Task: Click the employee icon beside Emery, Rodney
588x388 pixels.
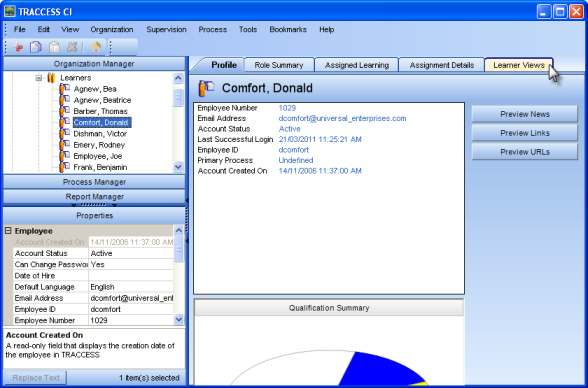Action: pyautogui.click(x=64, y=145)
